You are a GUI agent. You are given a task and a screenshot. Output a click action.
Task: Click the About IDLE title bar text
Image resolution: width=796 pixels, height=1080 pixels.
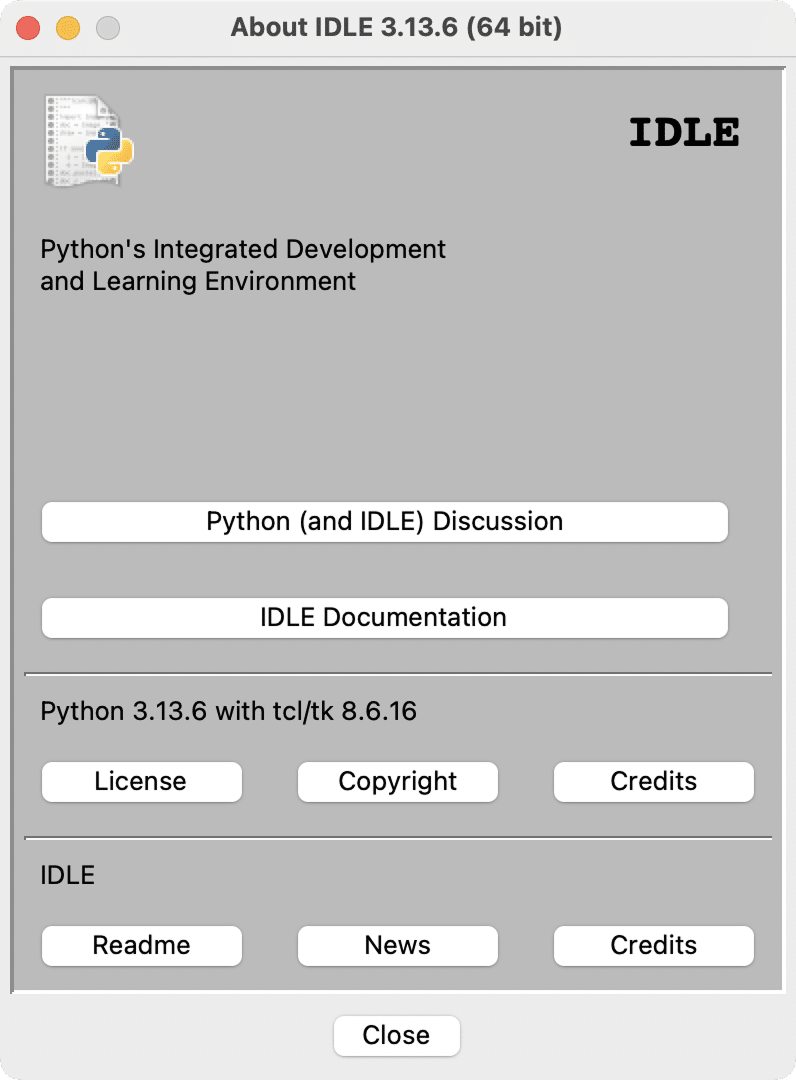coord(398,27)
